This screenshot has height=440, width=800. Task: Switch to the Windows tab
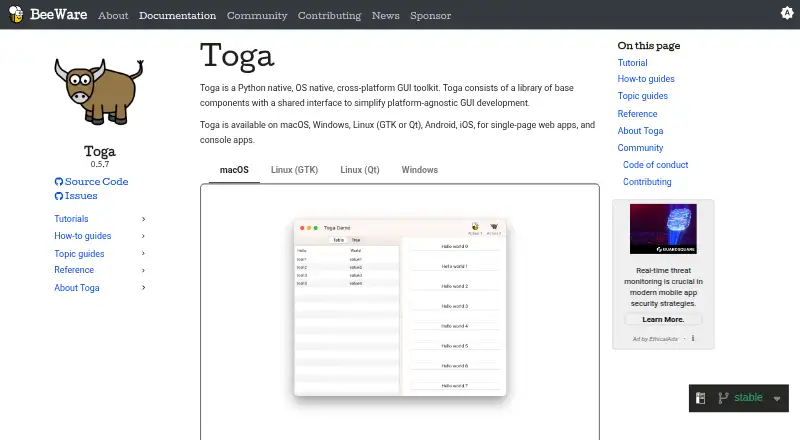(419, 170)
